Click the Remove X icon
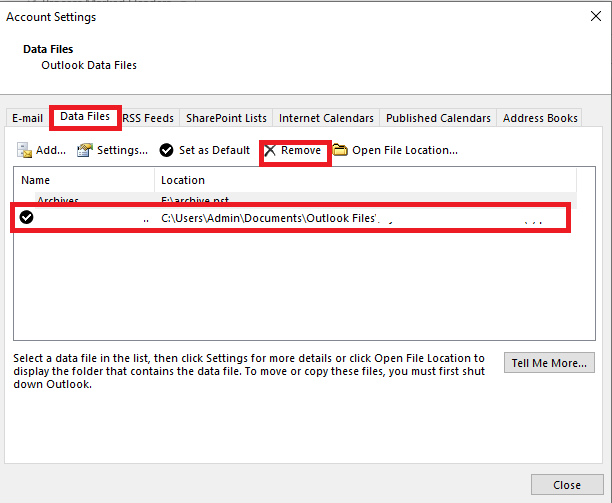The image size is (612, 503). tap(270, 150)
